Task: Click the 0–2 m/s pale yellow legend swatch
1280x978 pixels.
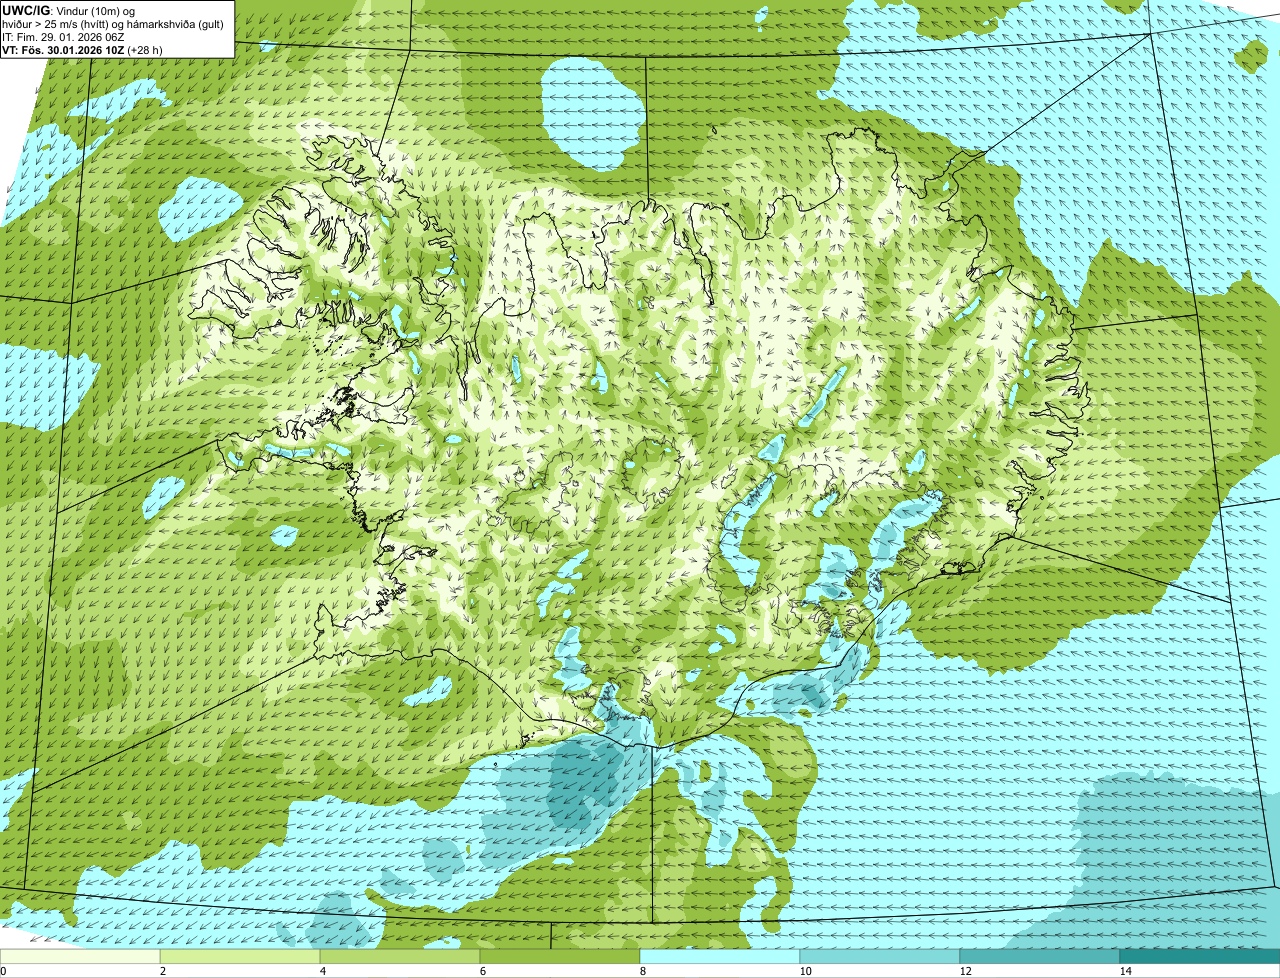Action: pos(80,956)
